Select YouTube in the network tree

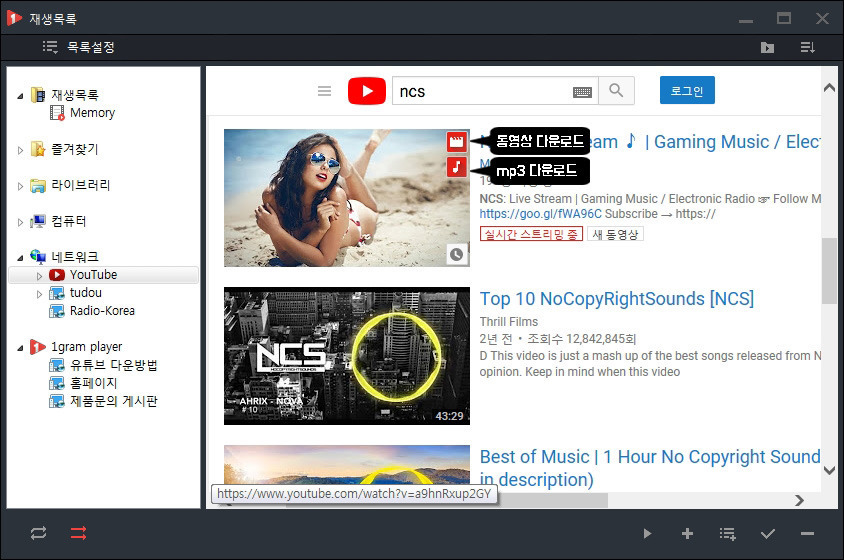coord(93,275)
